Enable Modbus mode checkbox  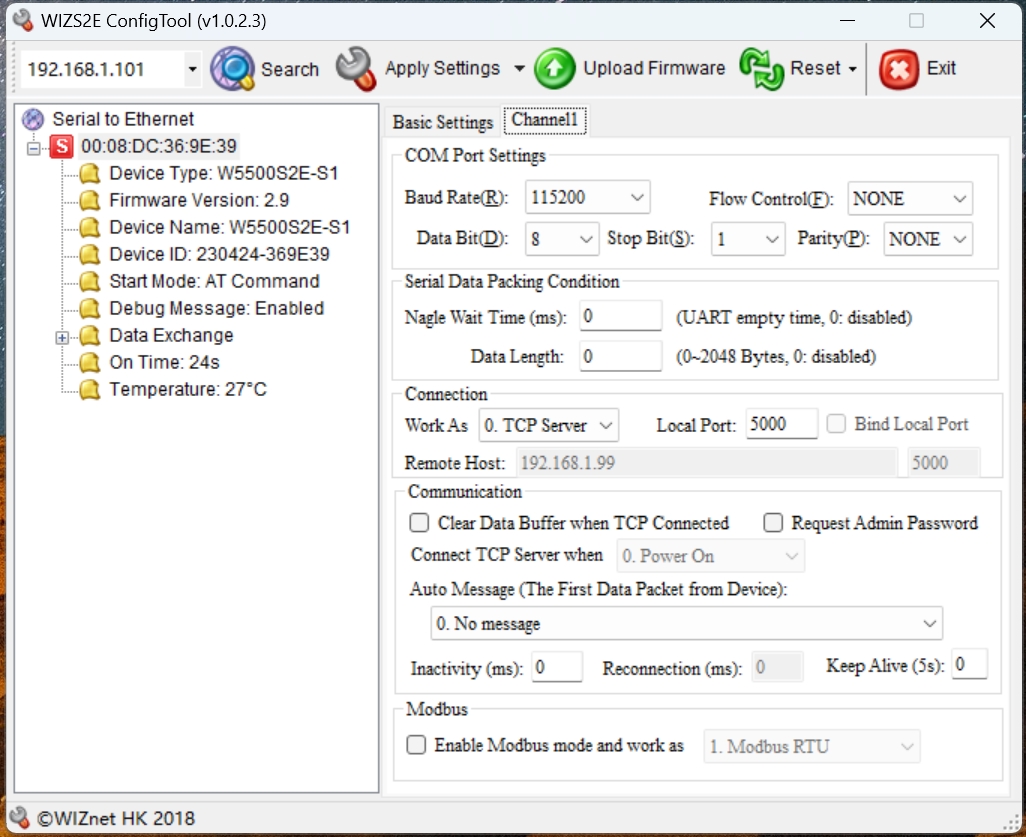tap(416, 745)
